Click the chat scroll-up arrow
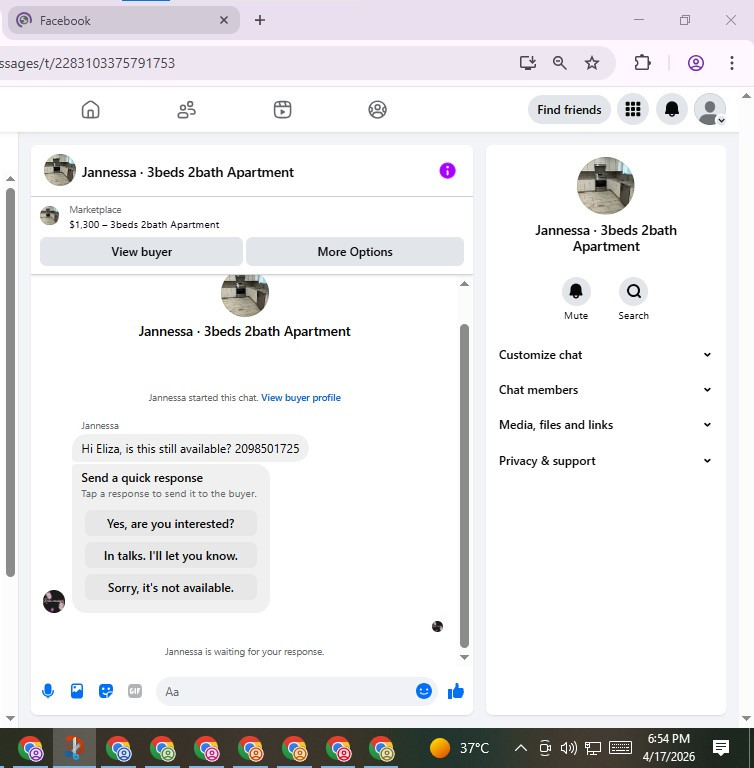Image resolution: width=754 pixels, height=768 pixels. point(464,284)
